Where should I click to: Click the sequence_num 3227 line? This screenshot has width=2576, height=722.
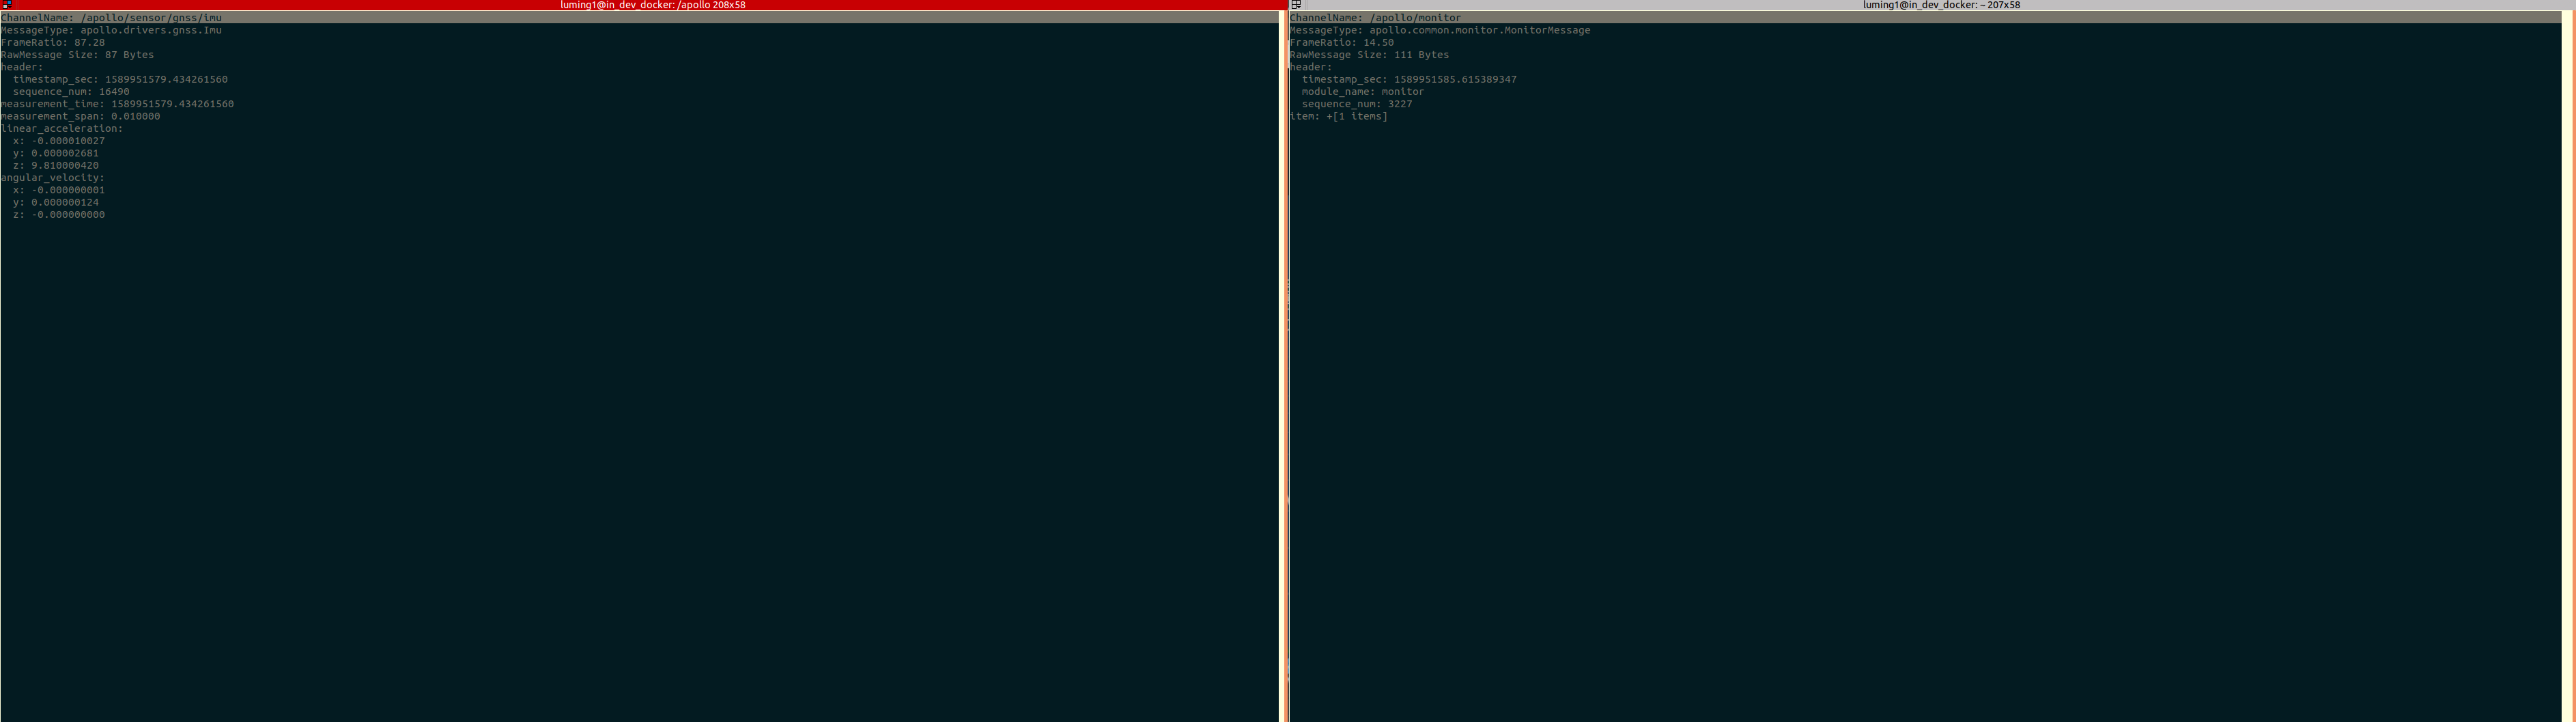pos(1357,104)
